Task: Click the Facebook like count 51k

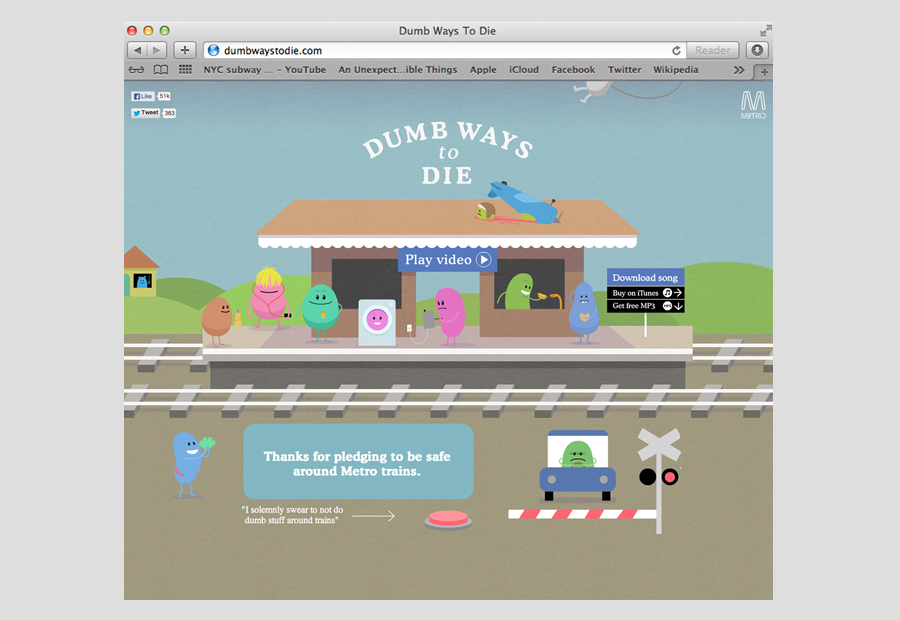Action: [x=164, y=96]
